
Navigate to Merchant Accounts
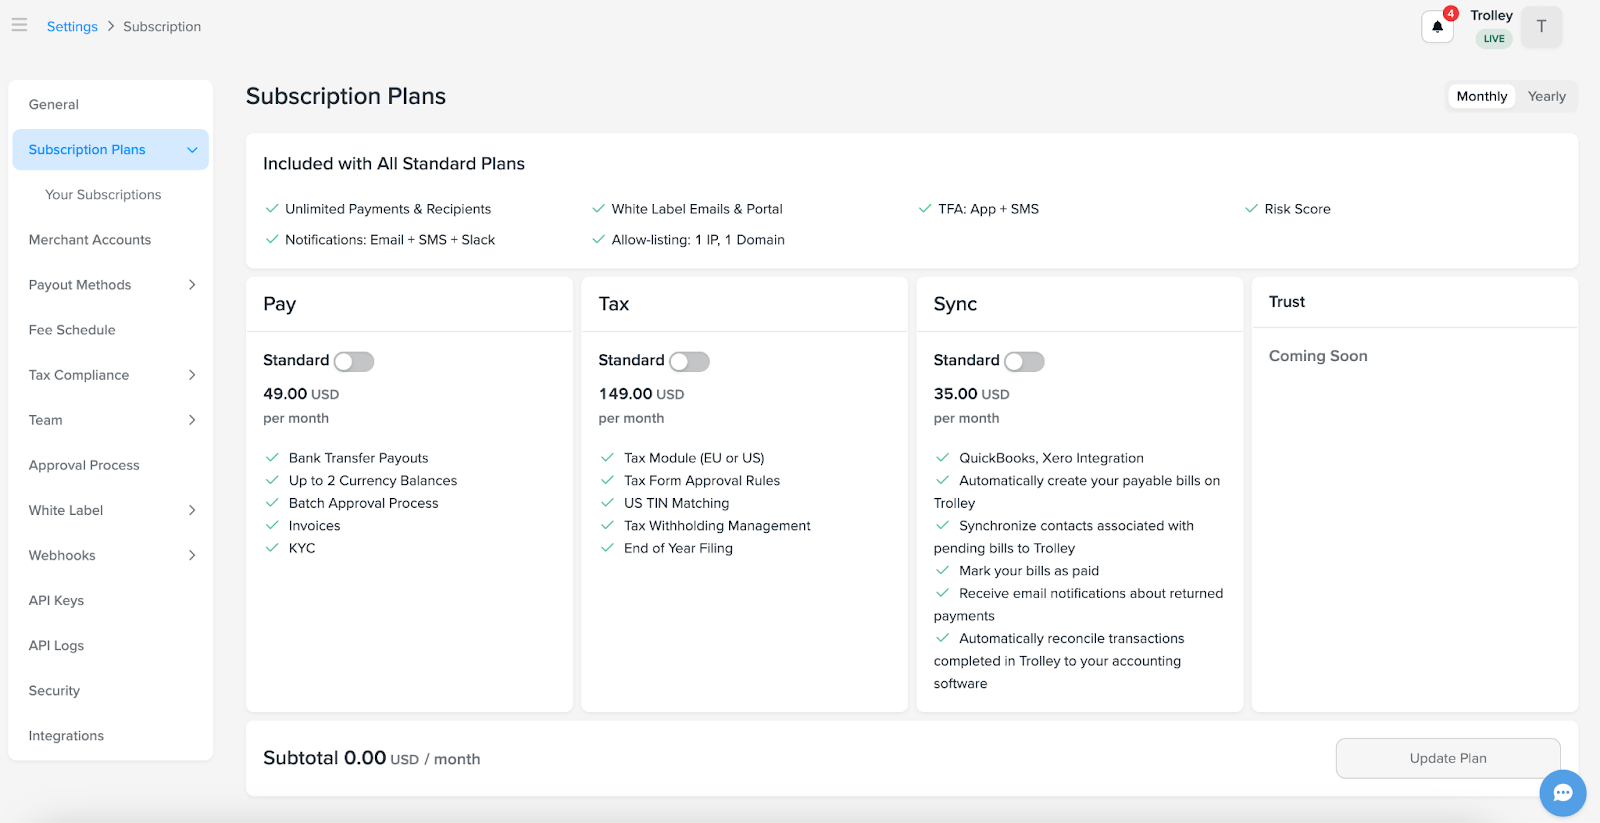click(x=90, y=240)
